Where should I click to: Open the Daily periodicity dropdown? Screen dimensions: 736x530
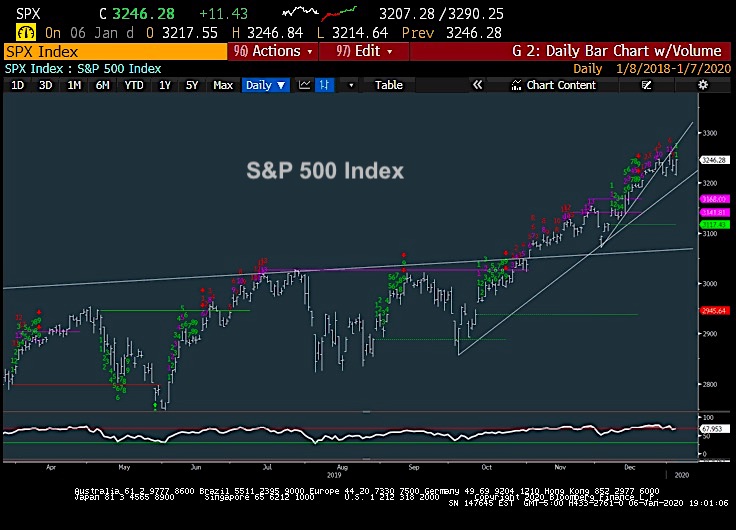click(x=265, y=85)
